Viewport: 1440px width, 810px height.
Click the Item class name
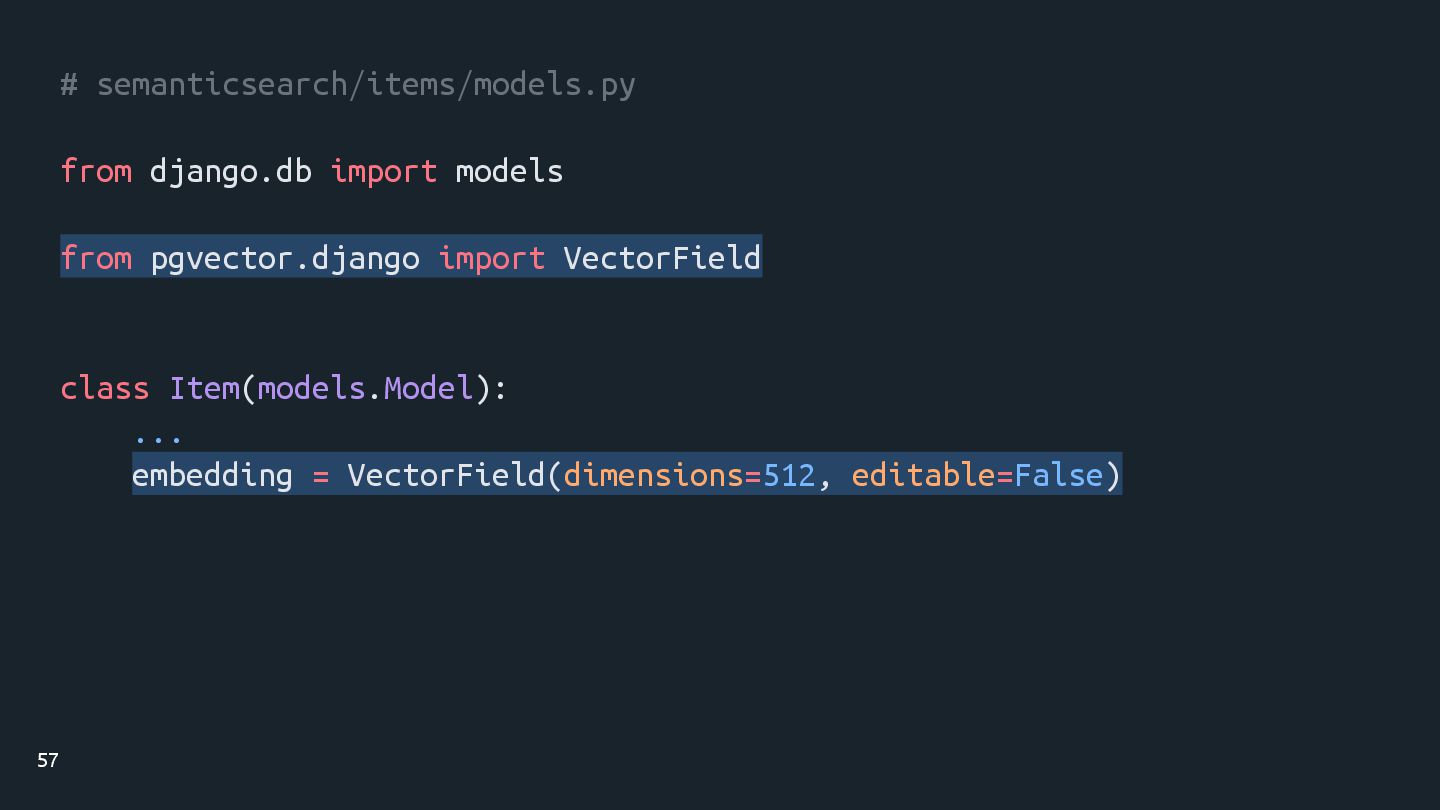(x=204, y=388)
